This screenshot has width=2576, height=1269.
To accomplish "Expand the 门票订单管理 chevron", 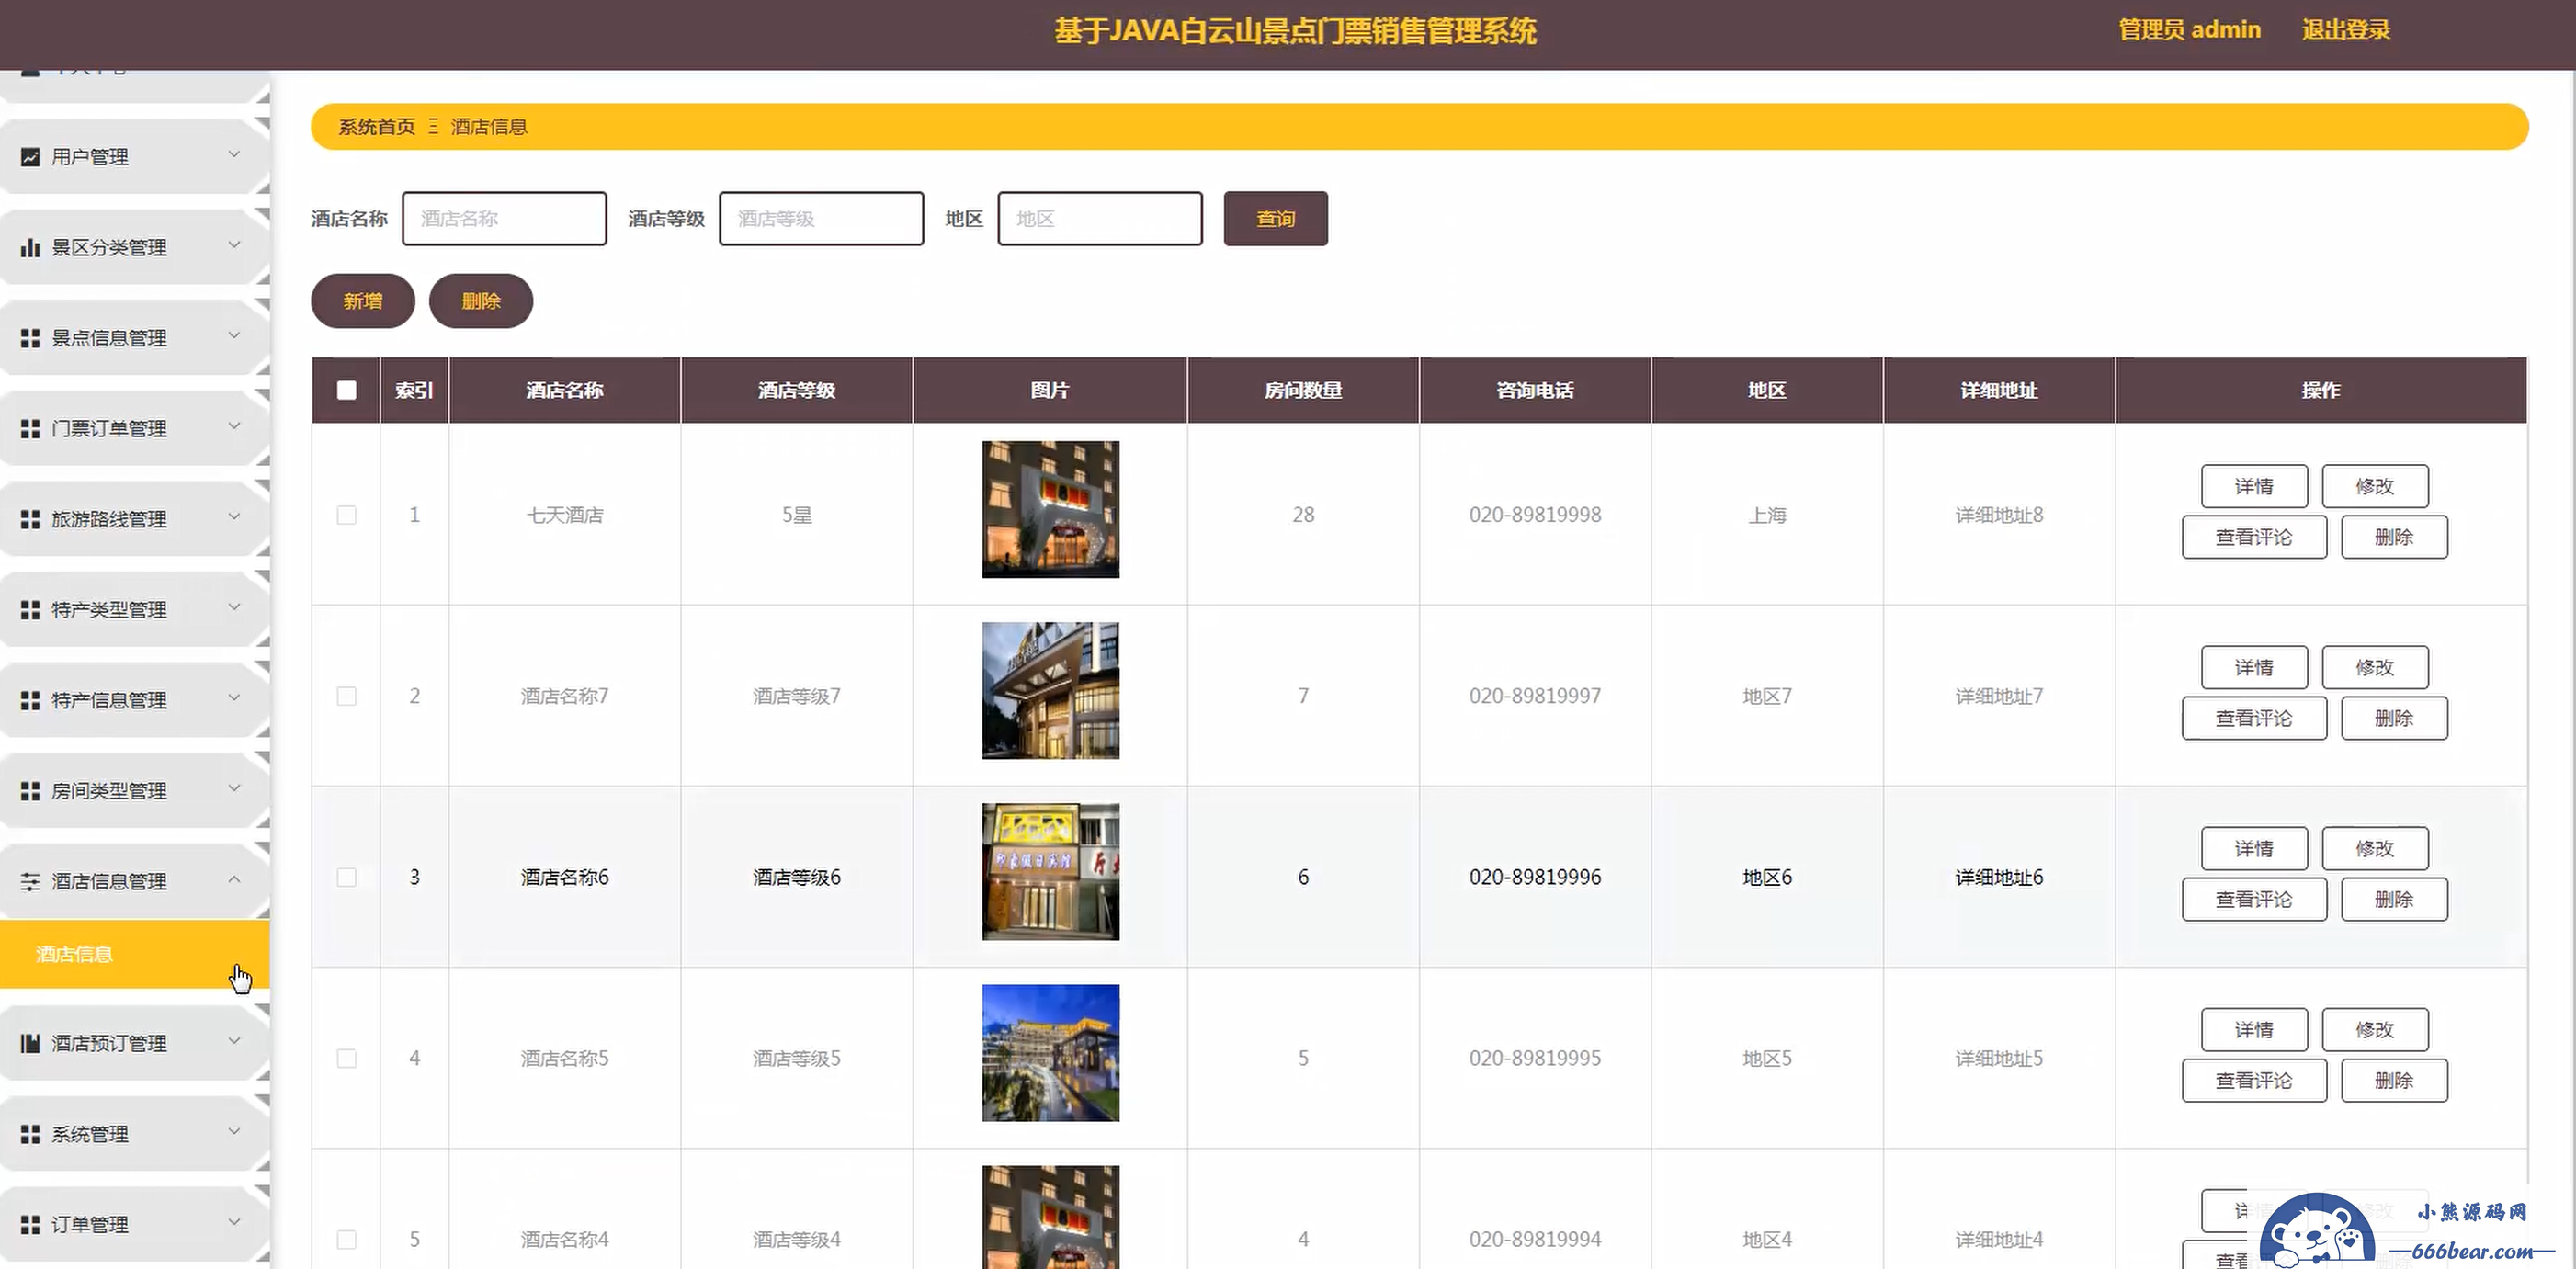I will pos(234,426).
